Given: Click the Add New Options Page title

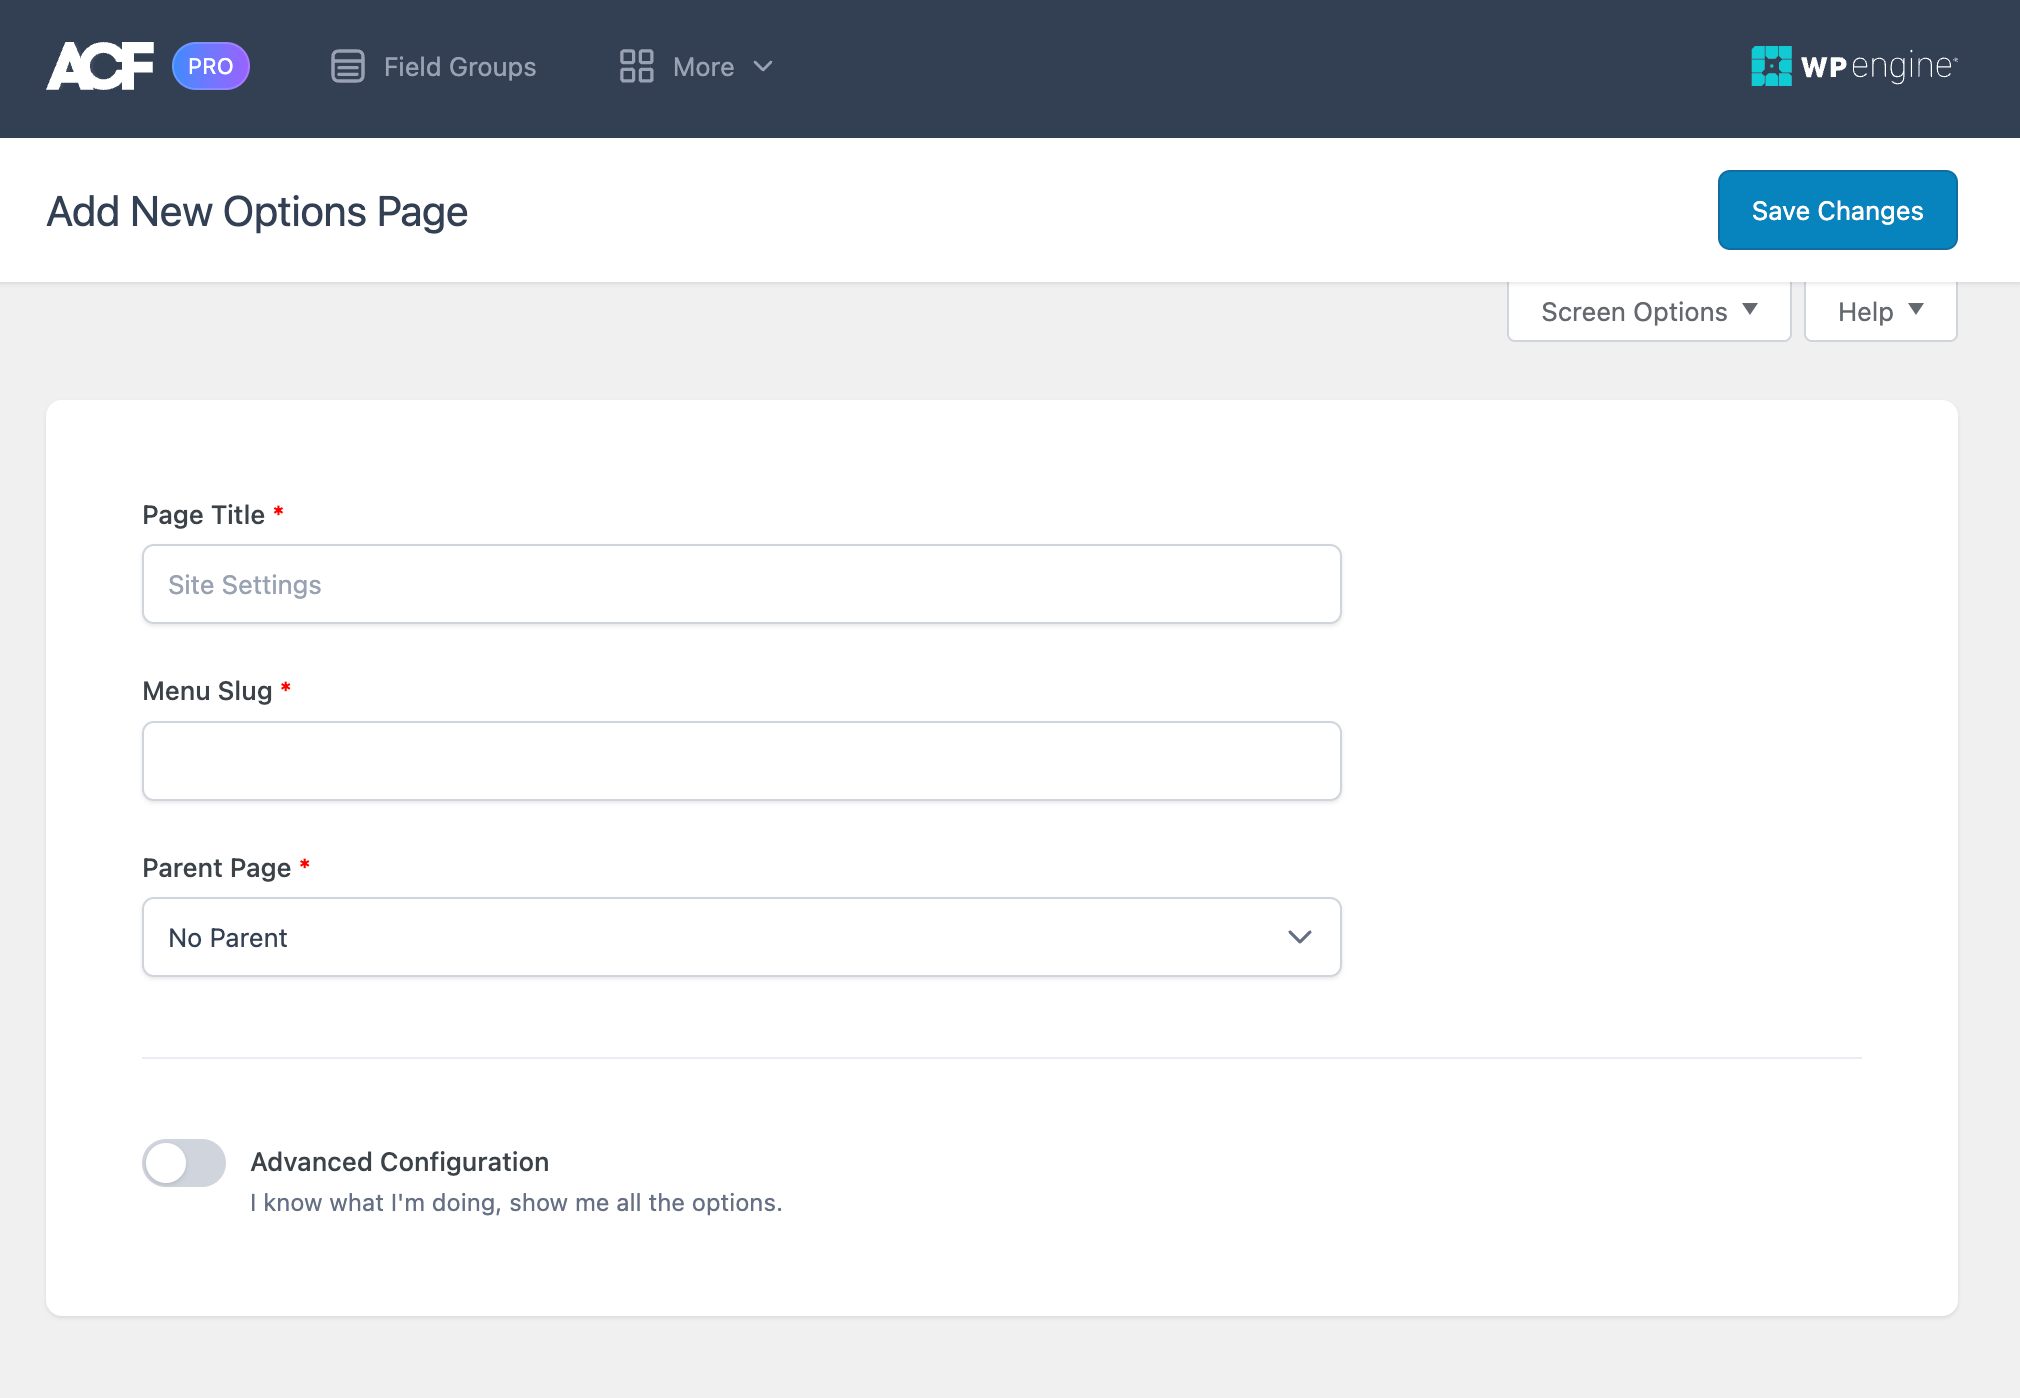Looking at the screenshot, I should (258, 210).
